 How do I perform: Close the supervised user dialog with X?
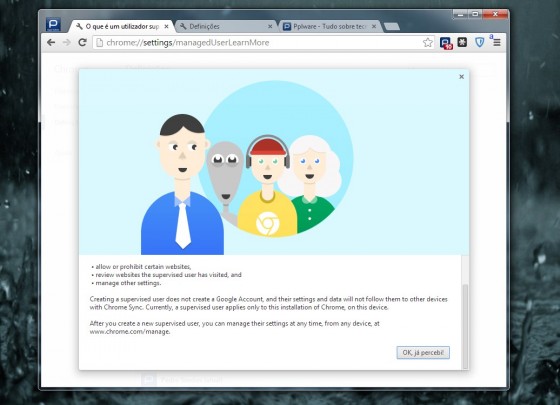pos(461,76)
